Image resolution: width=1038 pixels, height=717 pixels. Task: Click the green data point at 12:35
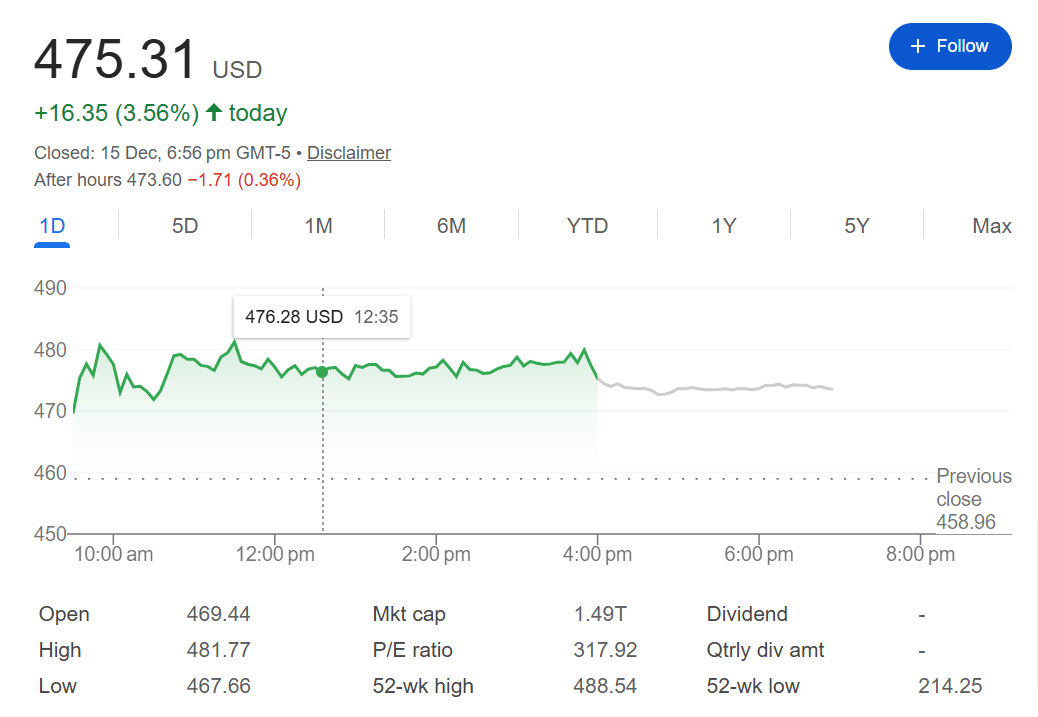[x=322, y=372]
